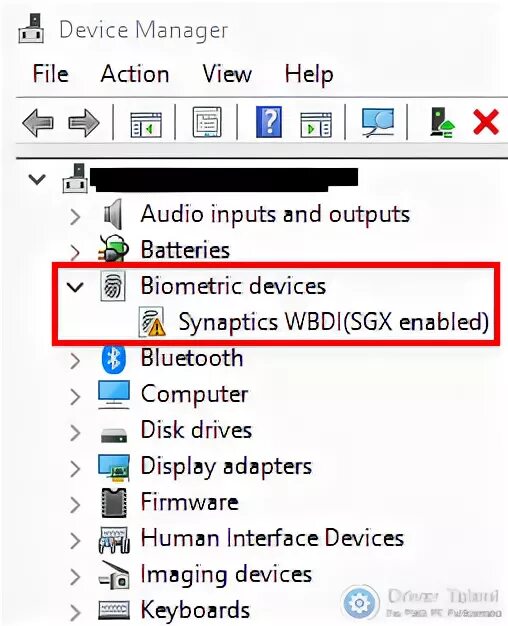Expand the Bluetooth category
The height and width of the screenshot is (626, 508).
click(x=75, y=361)
